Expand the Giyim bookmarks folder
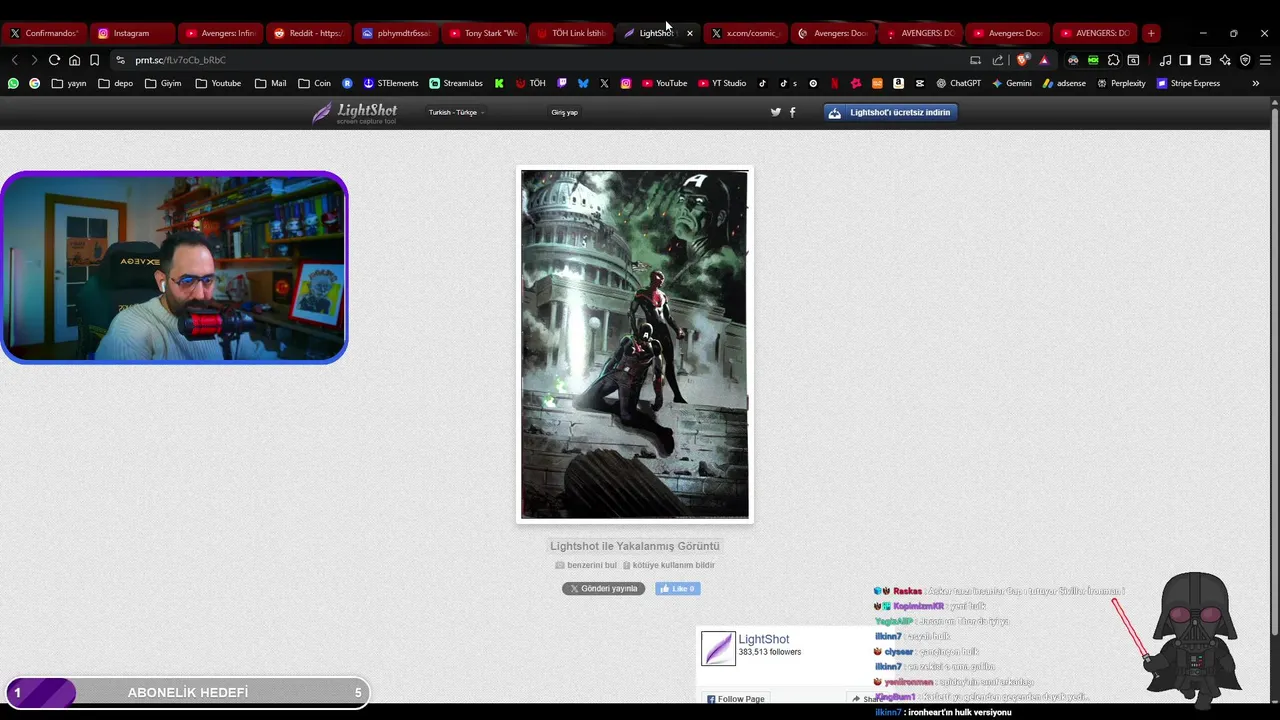Screen dimensions: 1280x720 [x=163, y=83]
